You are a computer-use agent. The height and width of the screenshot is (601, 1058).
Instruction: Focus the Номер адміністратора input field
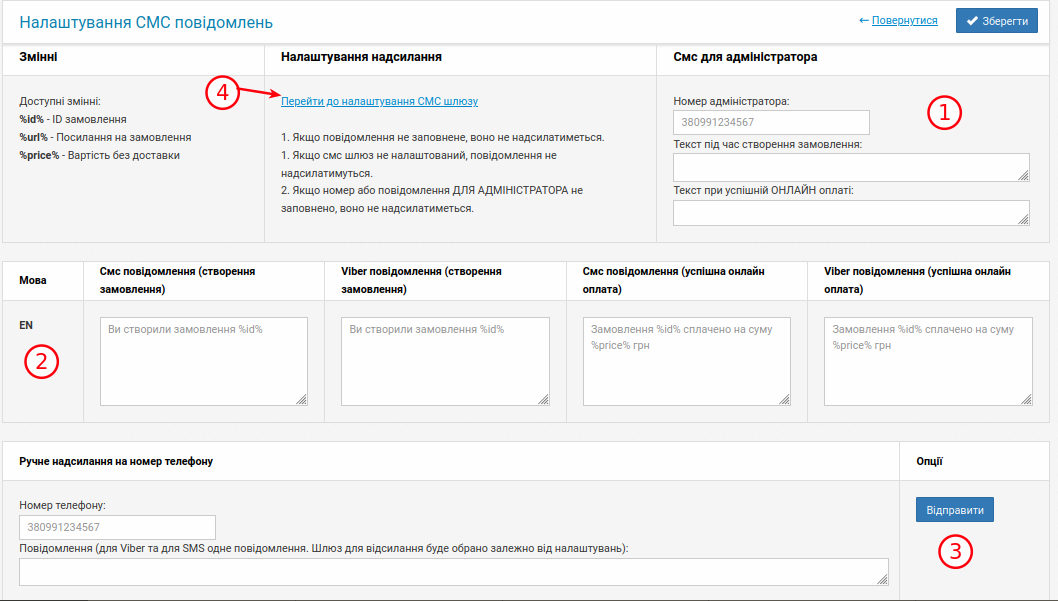pos(771,122)
